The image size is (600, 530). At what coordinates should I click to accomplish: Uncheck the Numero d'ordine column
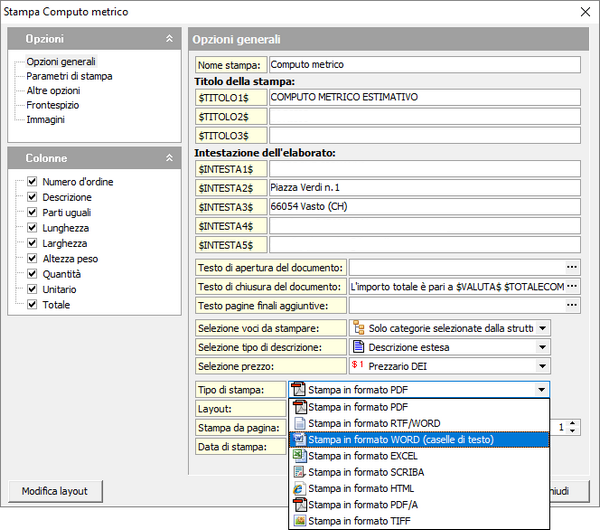tap(33, 182)
